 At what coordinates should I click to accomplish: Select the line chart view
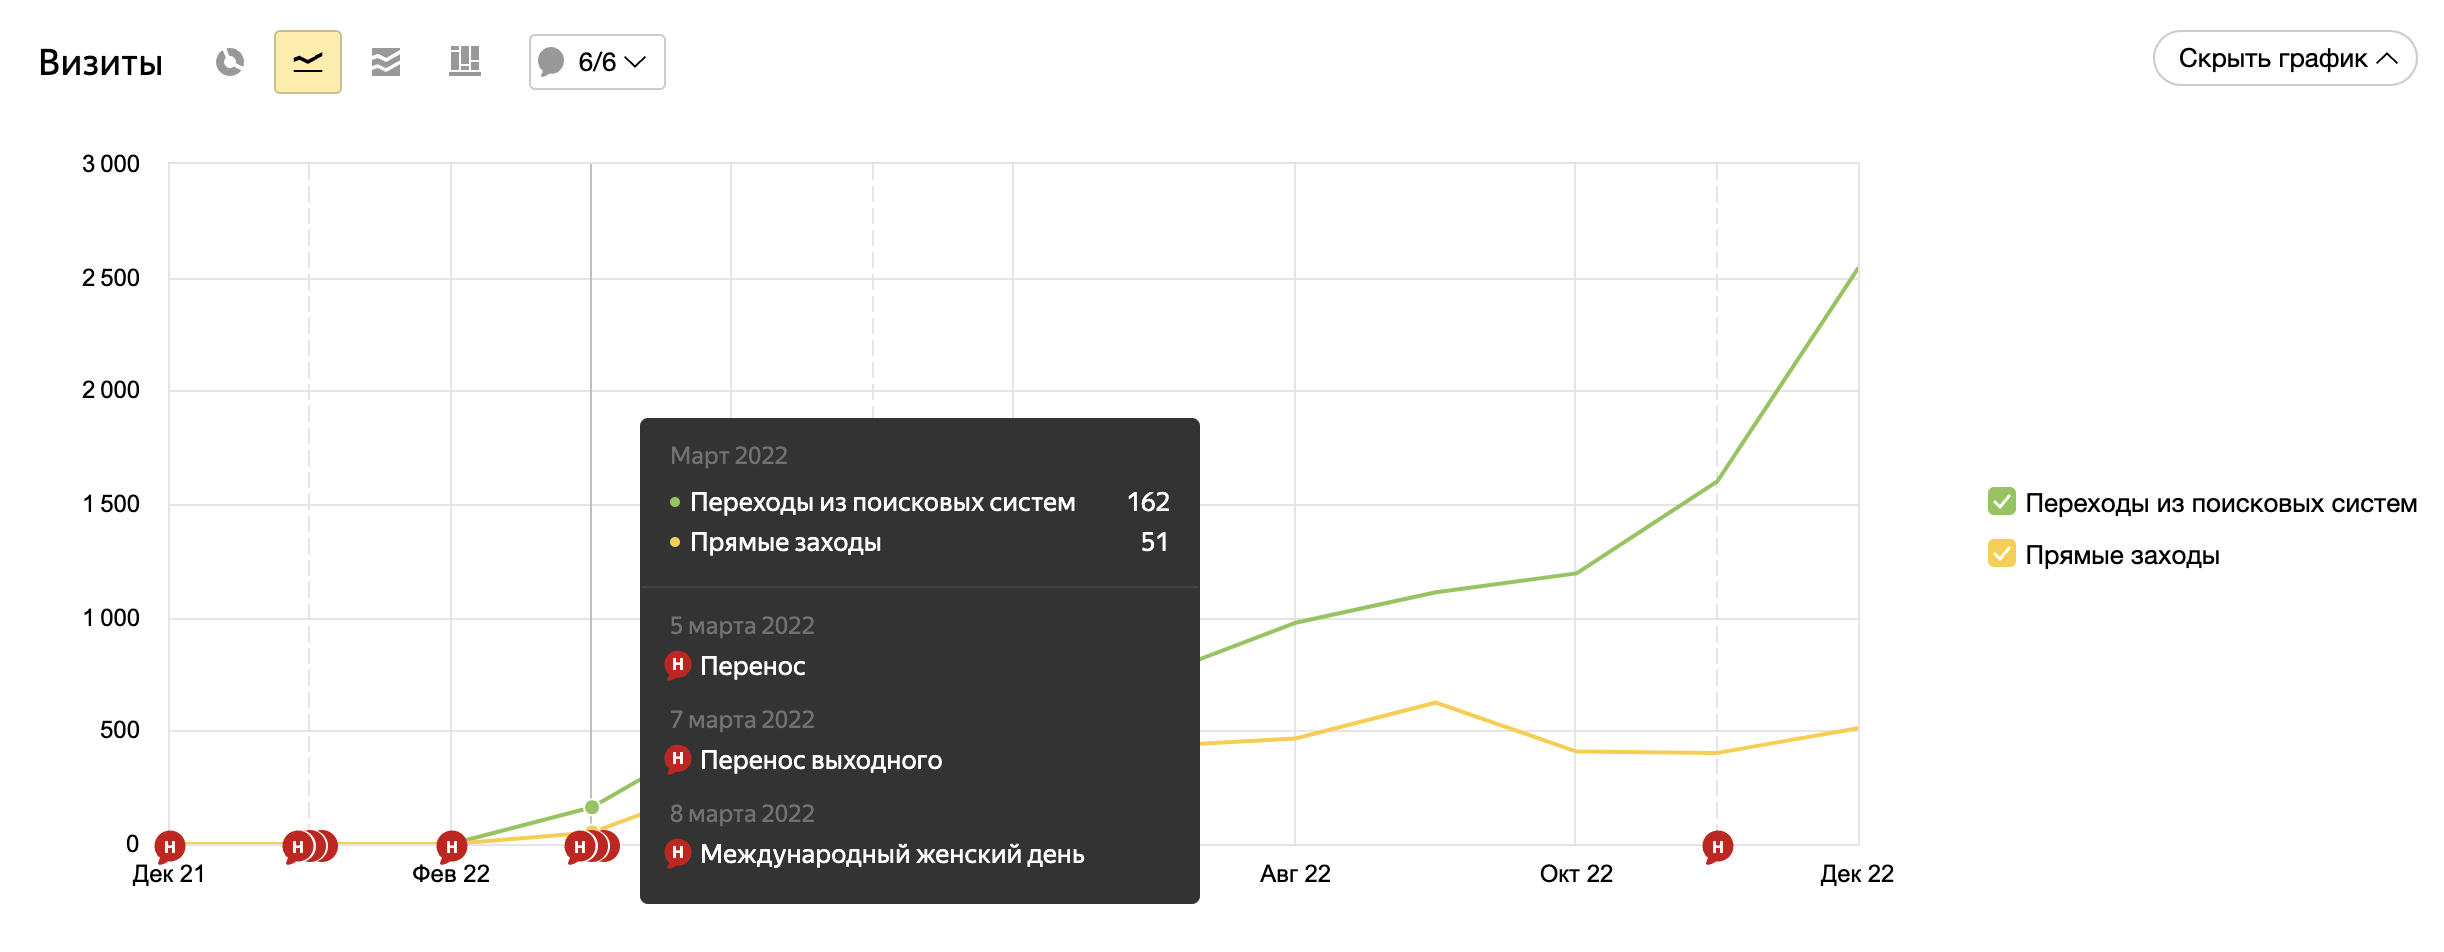308,62
